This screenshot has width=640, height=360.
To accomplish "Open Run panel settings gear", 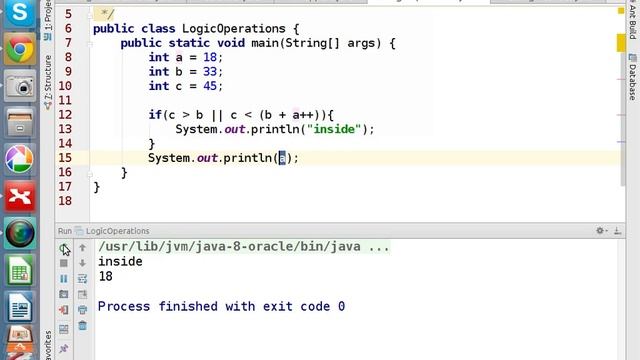I will tap(600, 231).
